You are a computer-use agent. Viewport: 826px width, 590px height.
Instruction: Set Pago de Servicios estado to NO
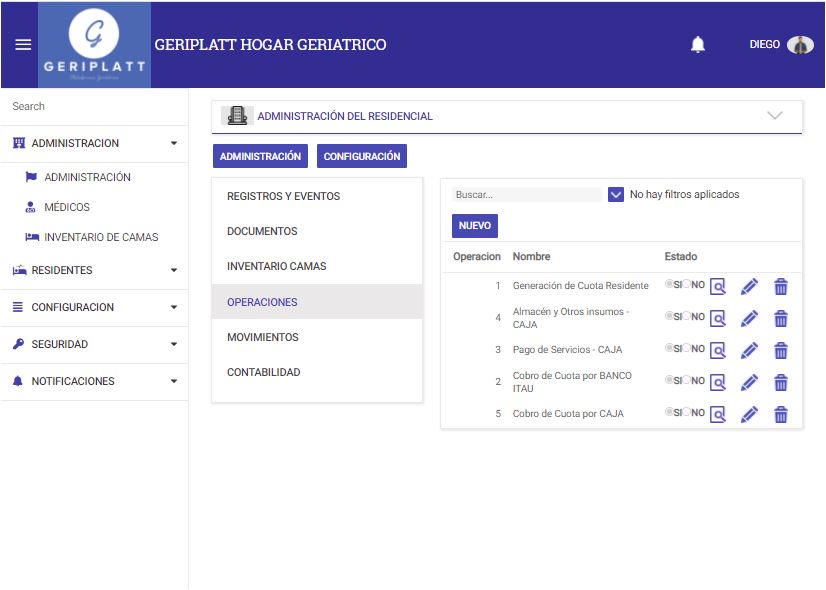686,348
